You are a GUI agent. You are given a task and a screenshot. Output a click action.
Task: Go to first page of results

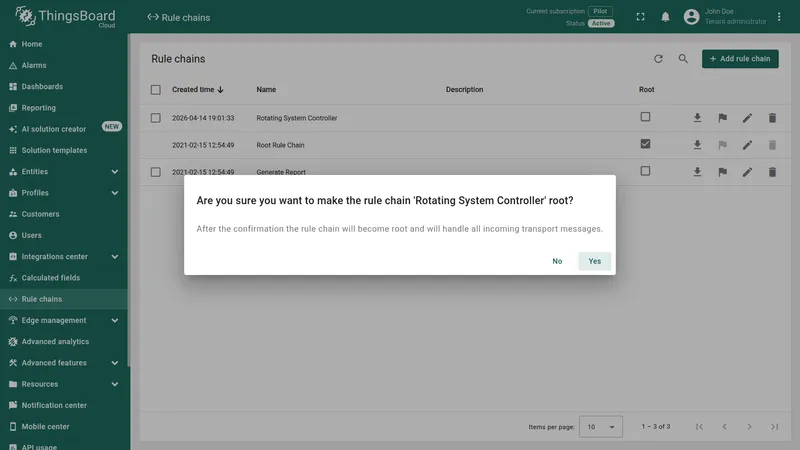click(x=699, y=427)
